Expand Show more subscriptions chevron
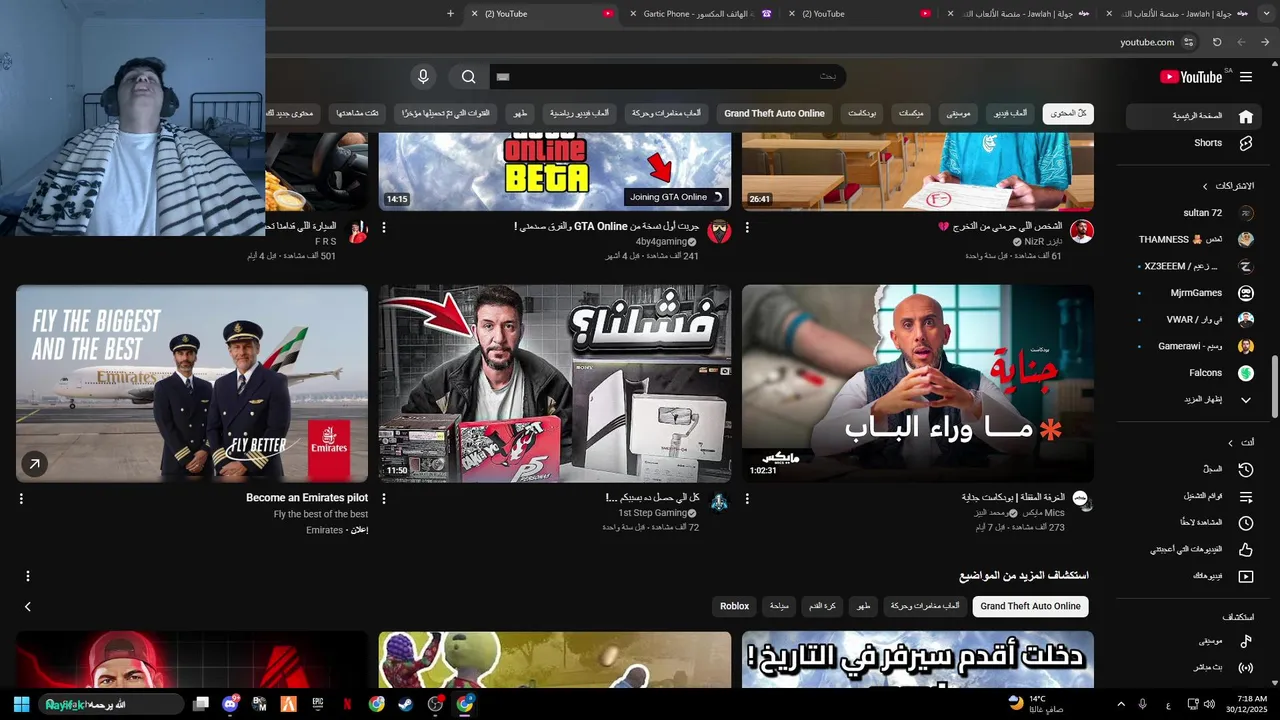Image resolution: width=1280 pixels, height=720 pixels. click(1246, 400)
